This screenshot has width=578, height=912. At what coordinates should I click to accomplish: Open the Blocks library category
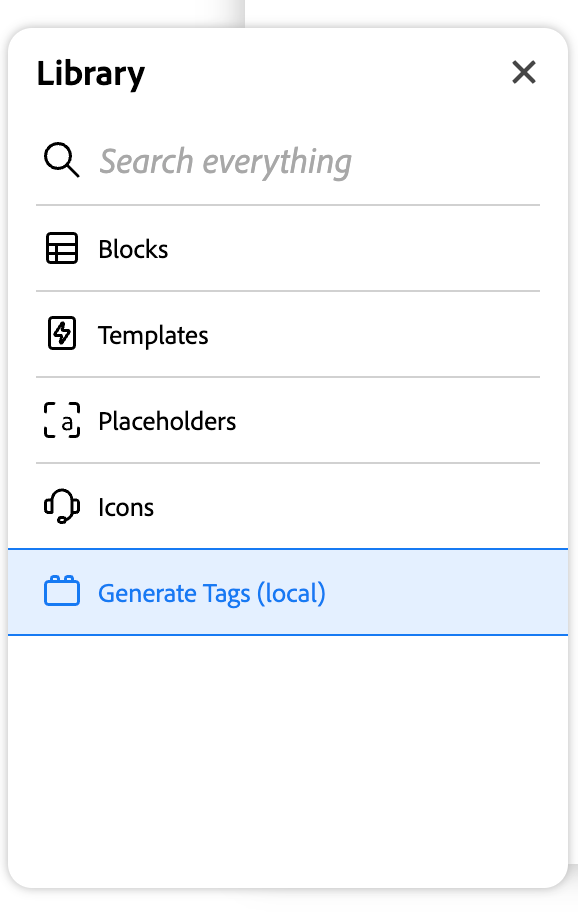[x=288, y=248]
